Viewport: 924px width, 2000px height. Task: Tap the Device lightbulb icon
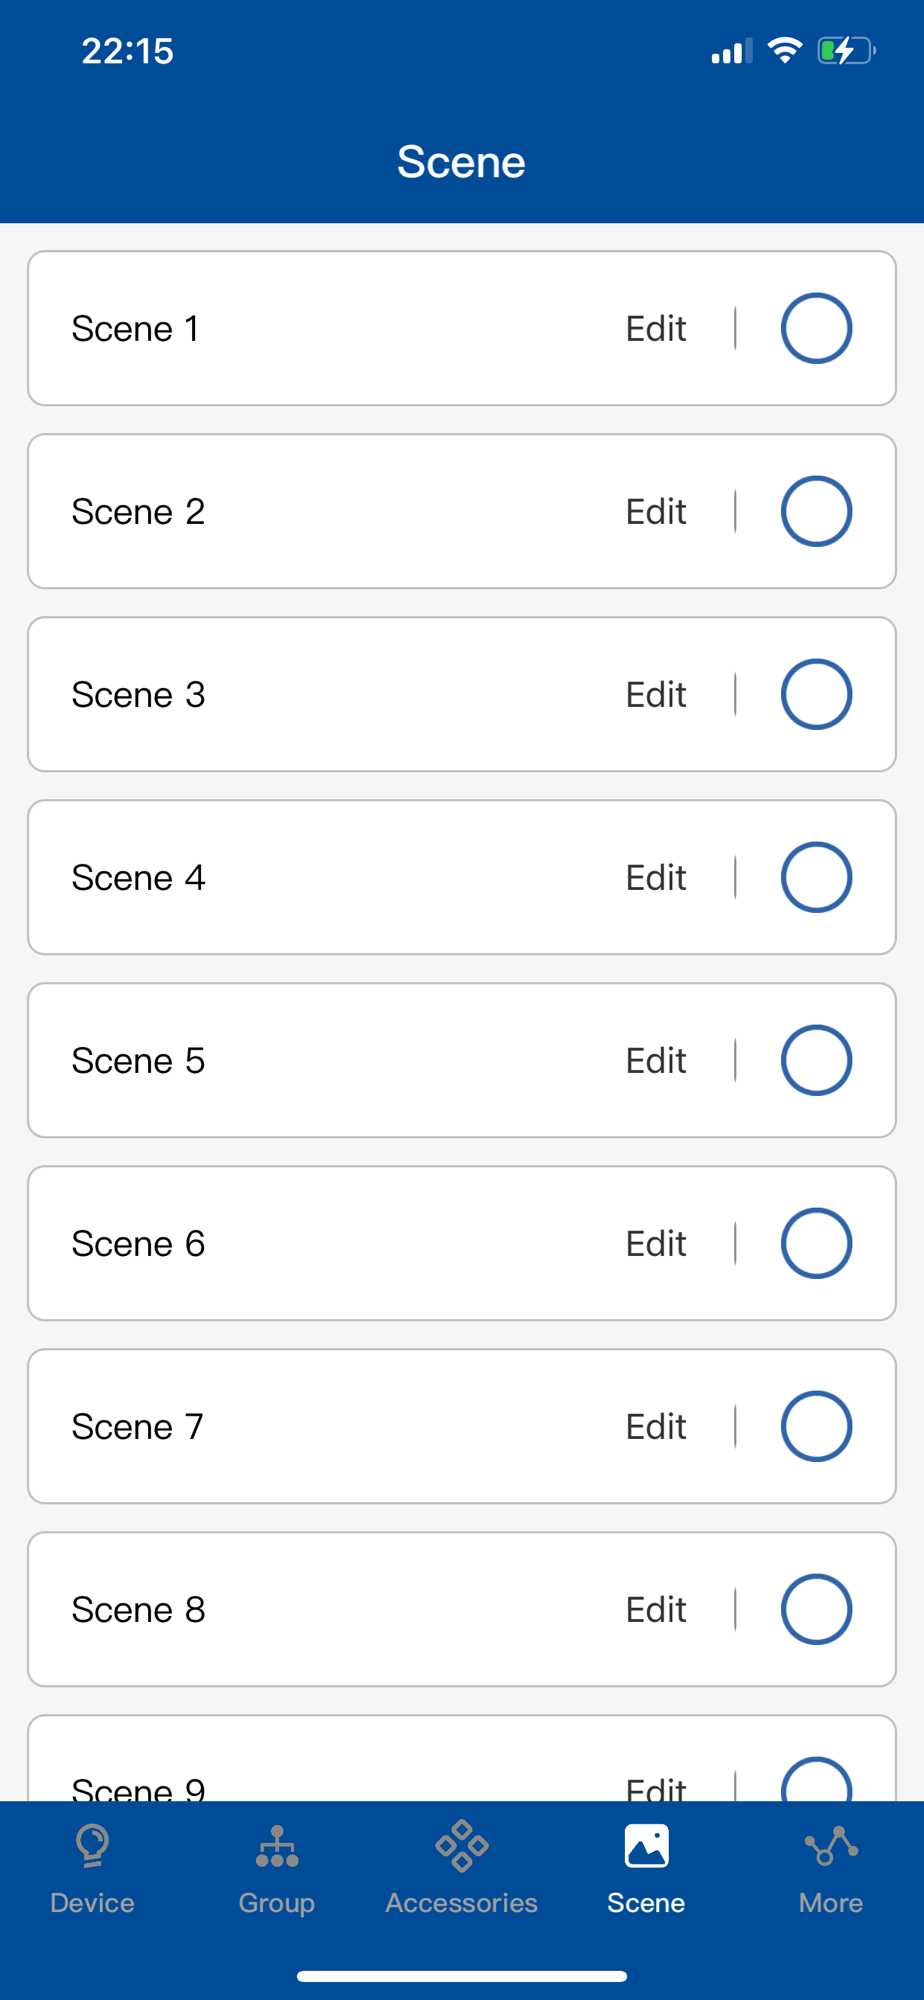[92, 1846]
